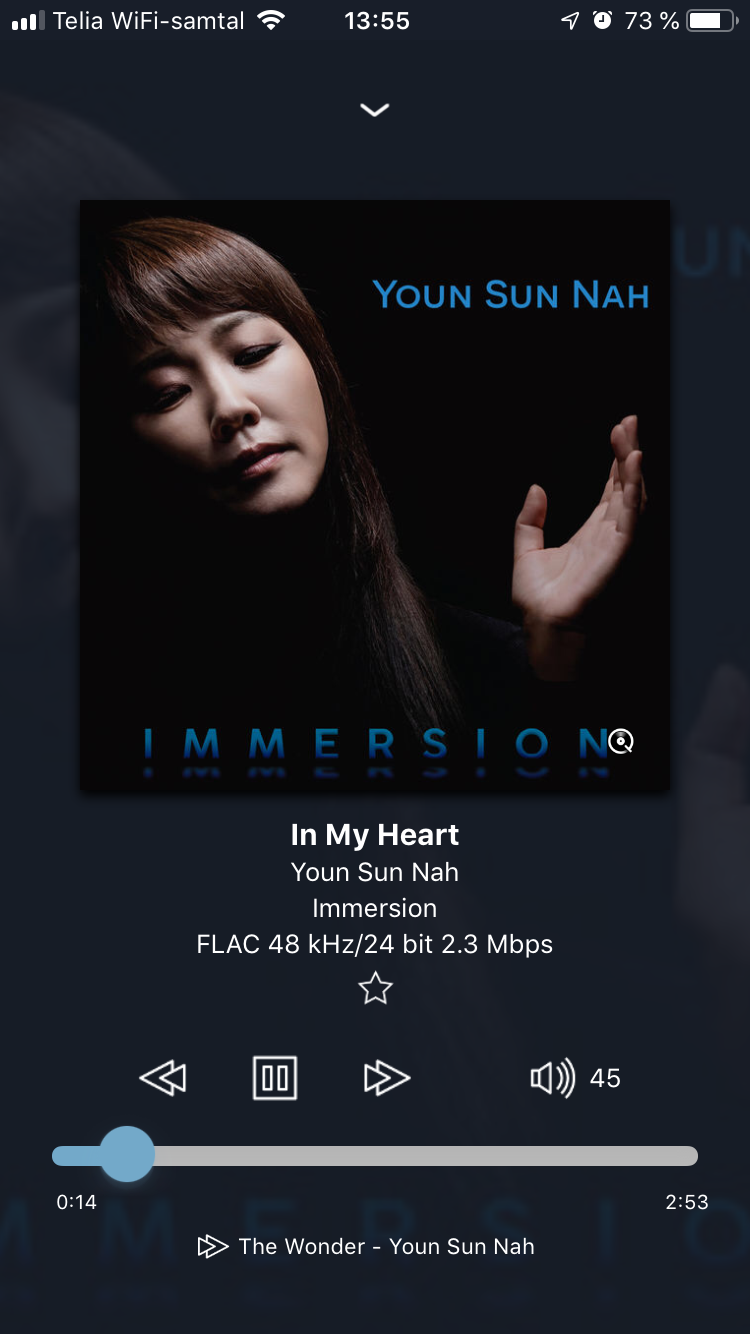This screenshot has width=750, height=1334.
Task: Tap the total duration 2:53
Action: coord(687,1202)
